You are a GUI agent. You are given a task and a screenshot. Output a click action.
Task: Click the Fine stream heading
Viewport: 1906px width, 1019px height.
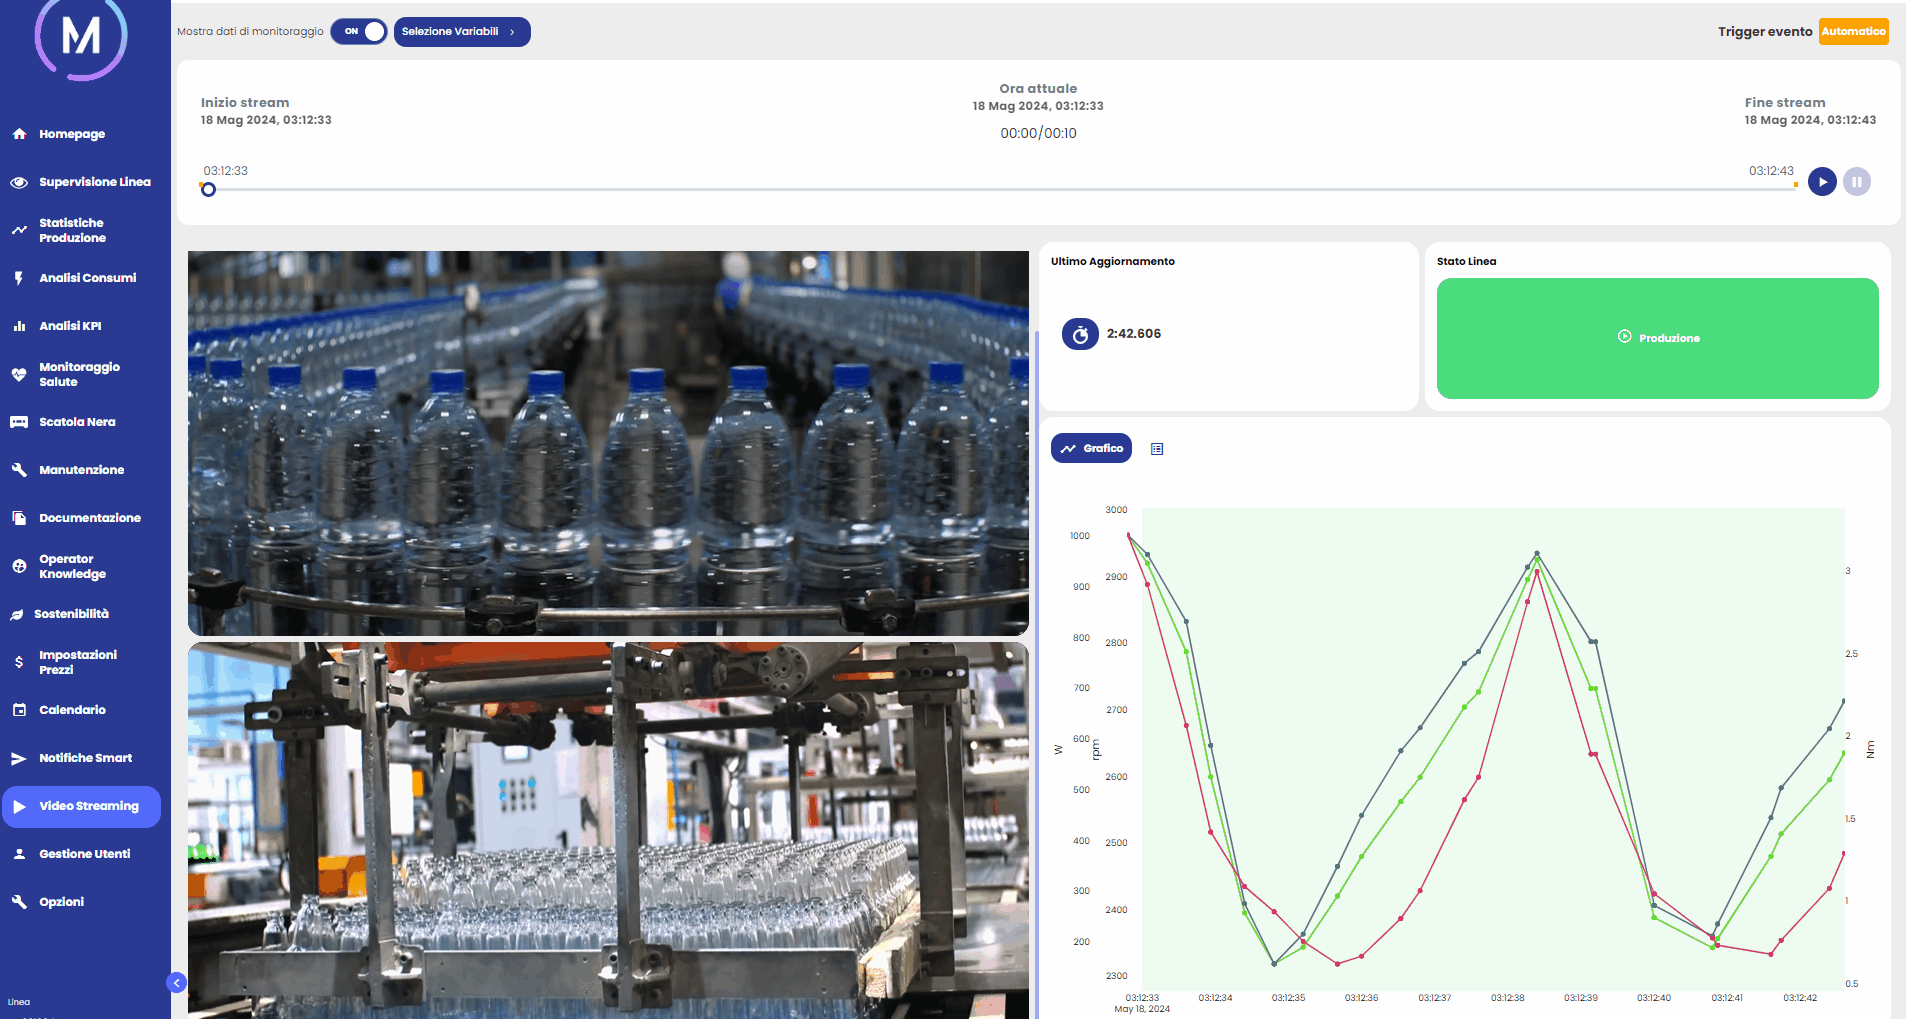(x=1785, y=102)
